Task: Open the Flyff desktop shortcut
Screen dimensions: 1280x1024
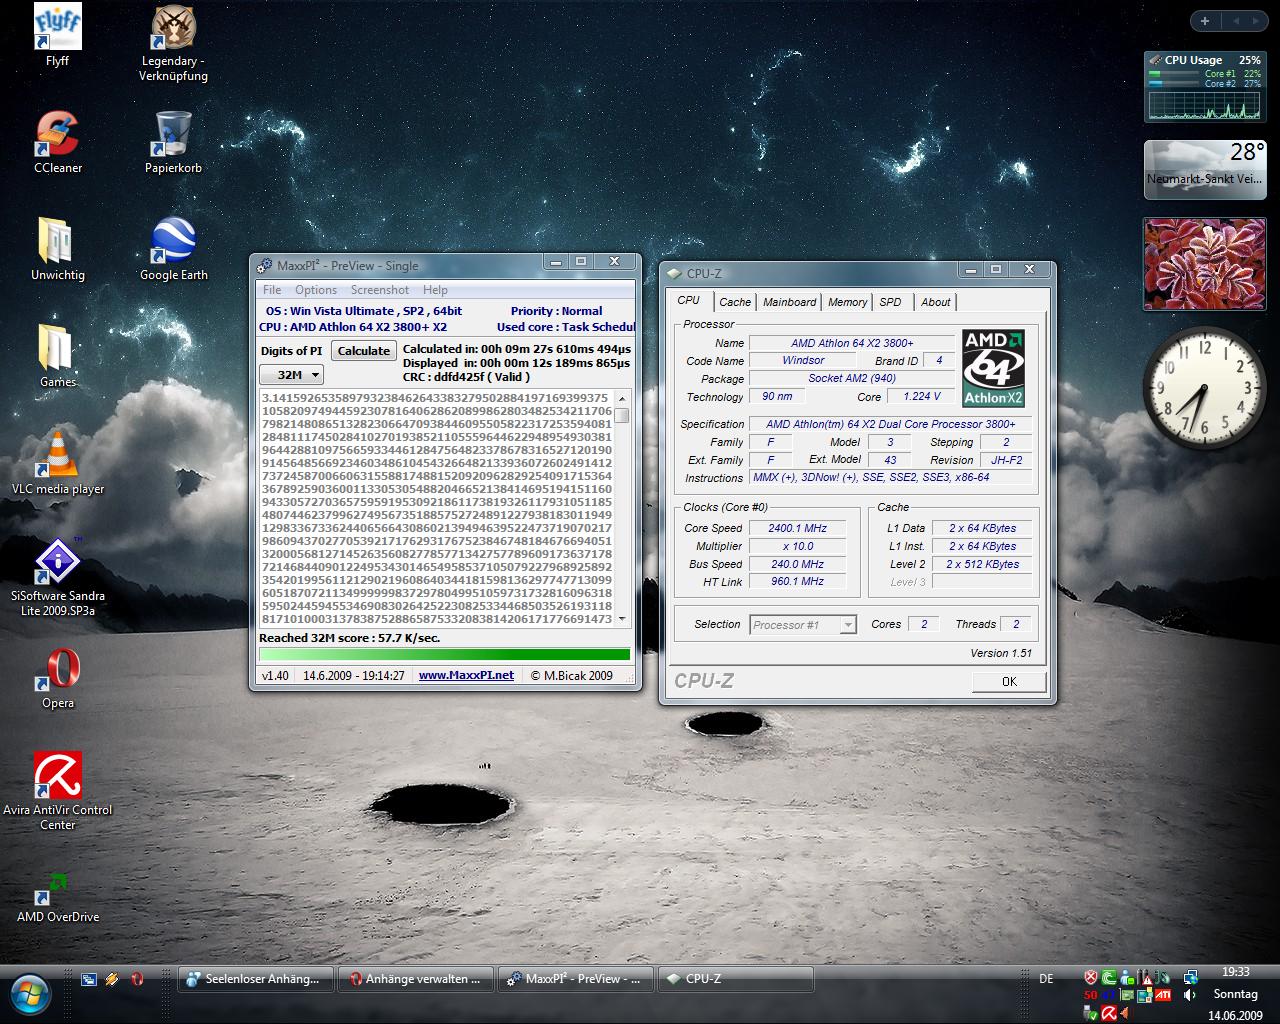Action: tap(57, 35)
